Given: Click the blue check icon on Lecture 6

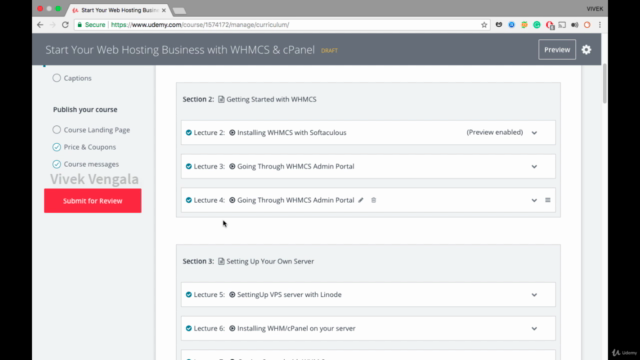Looking at the screenshot, I should (189, 329).
